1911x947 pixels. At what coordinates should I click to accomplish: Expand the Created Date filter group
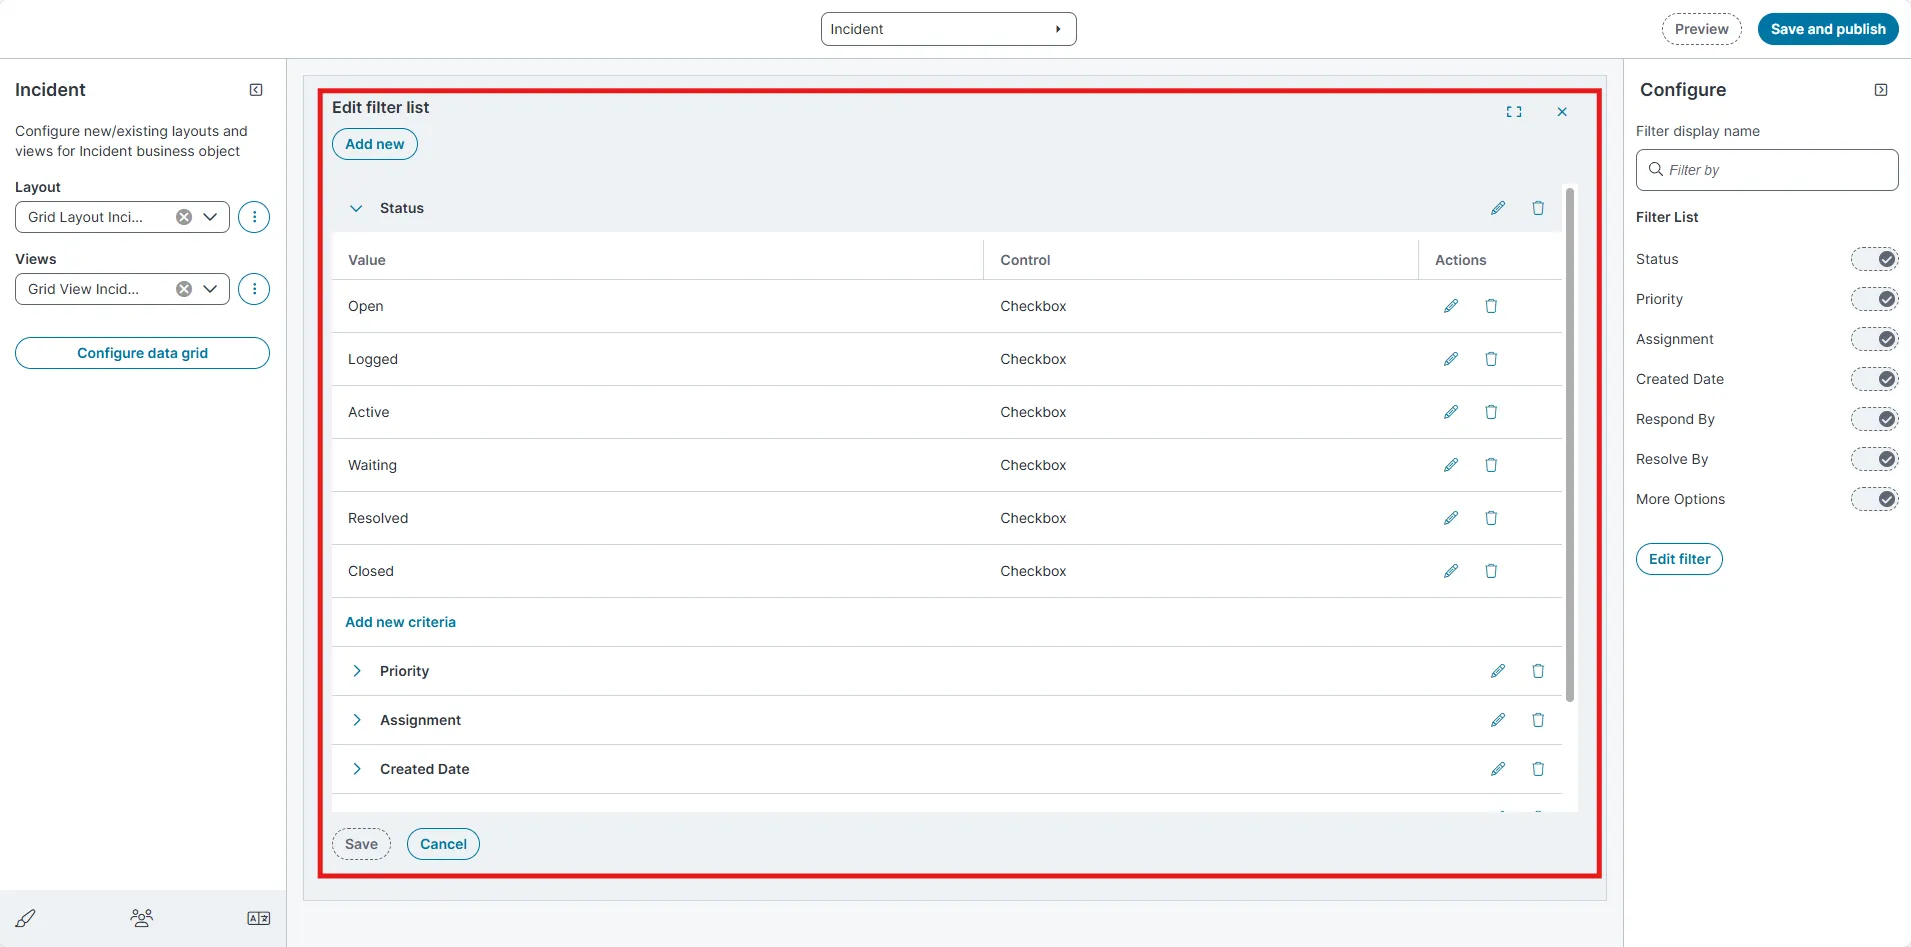click(356, 769)
